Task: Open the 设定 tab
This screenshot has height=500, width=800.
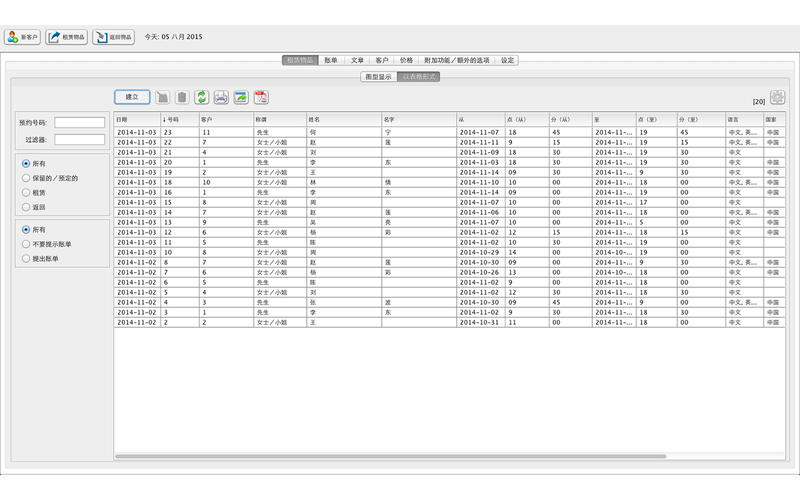Action: (x=507, y=60)
